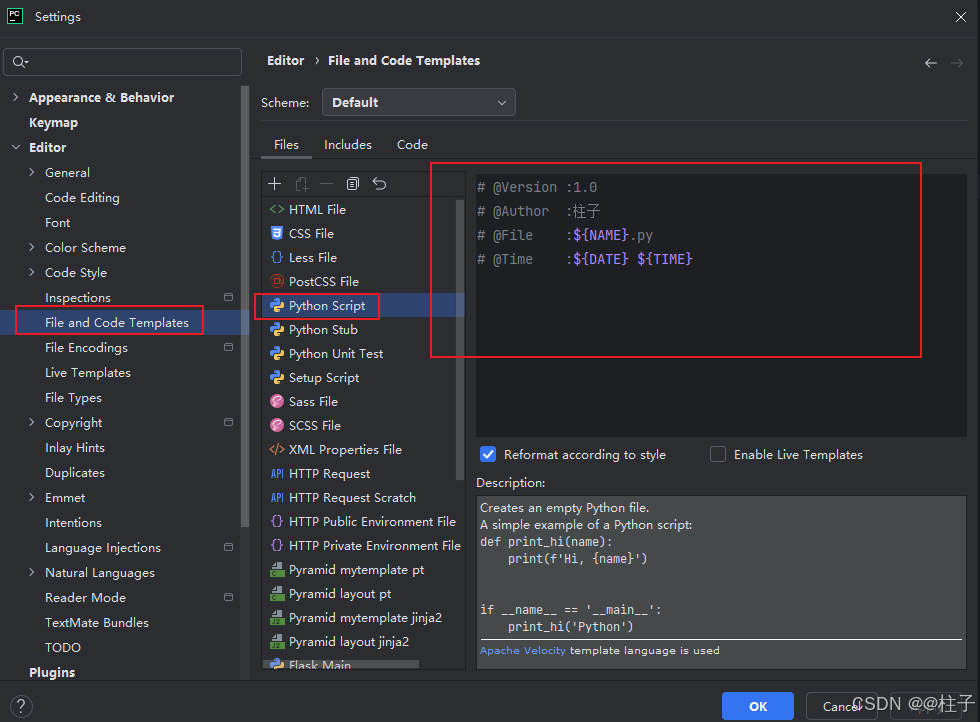
Task: Open Code Editing settings
Action: [x=82, y=198]
